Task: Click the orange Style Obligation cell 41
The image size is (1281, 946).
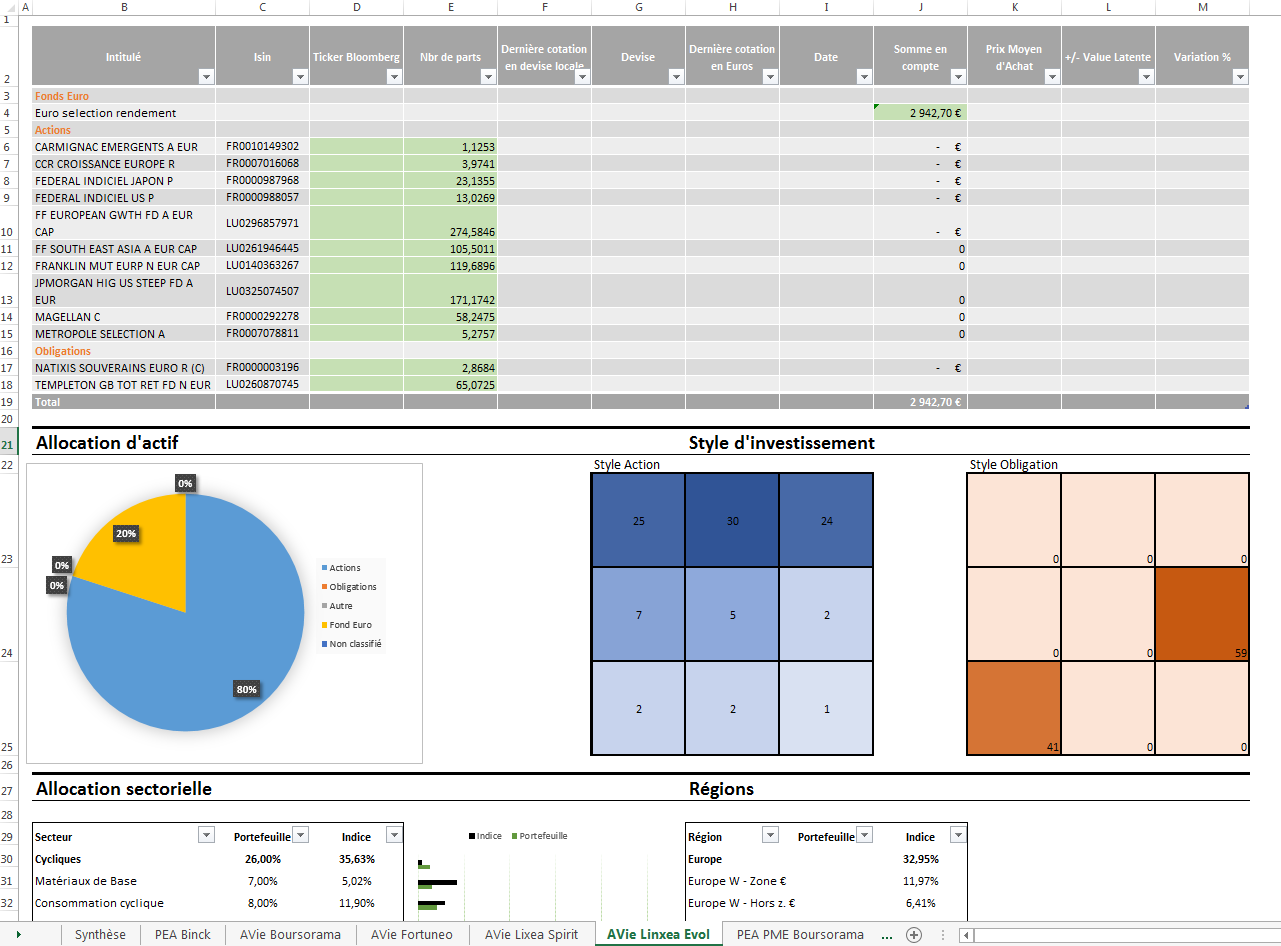Action: [1014, 708]
